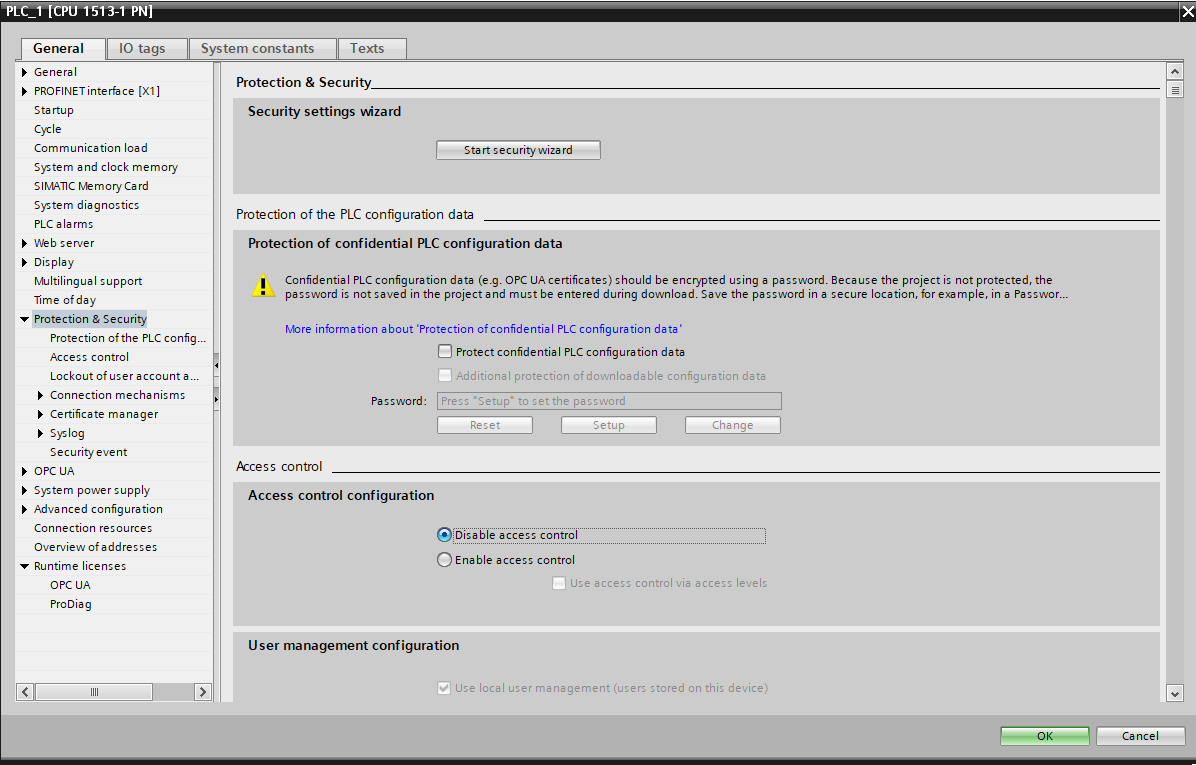Screen dimensions: 1196x765
Task: Click the Reset password button
Action: click(x=485, y=425)
